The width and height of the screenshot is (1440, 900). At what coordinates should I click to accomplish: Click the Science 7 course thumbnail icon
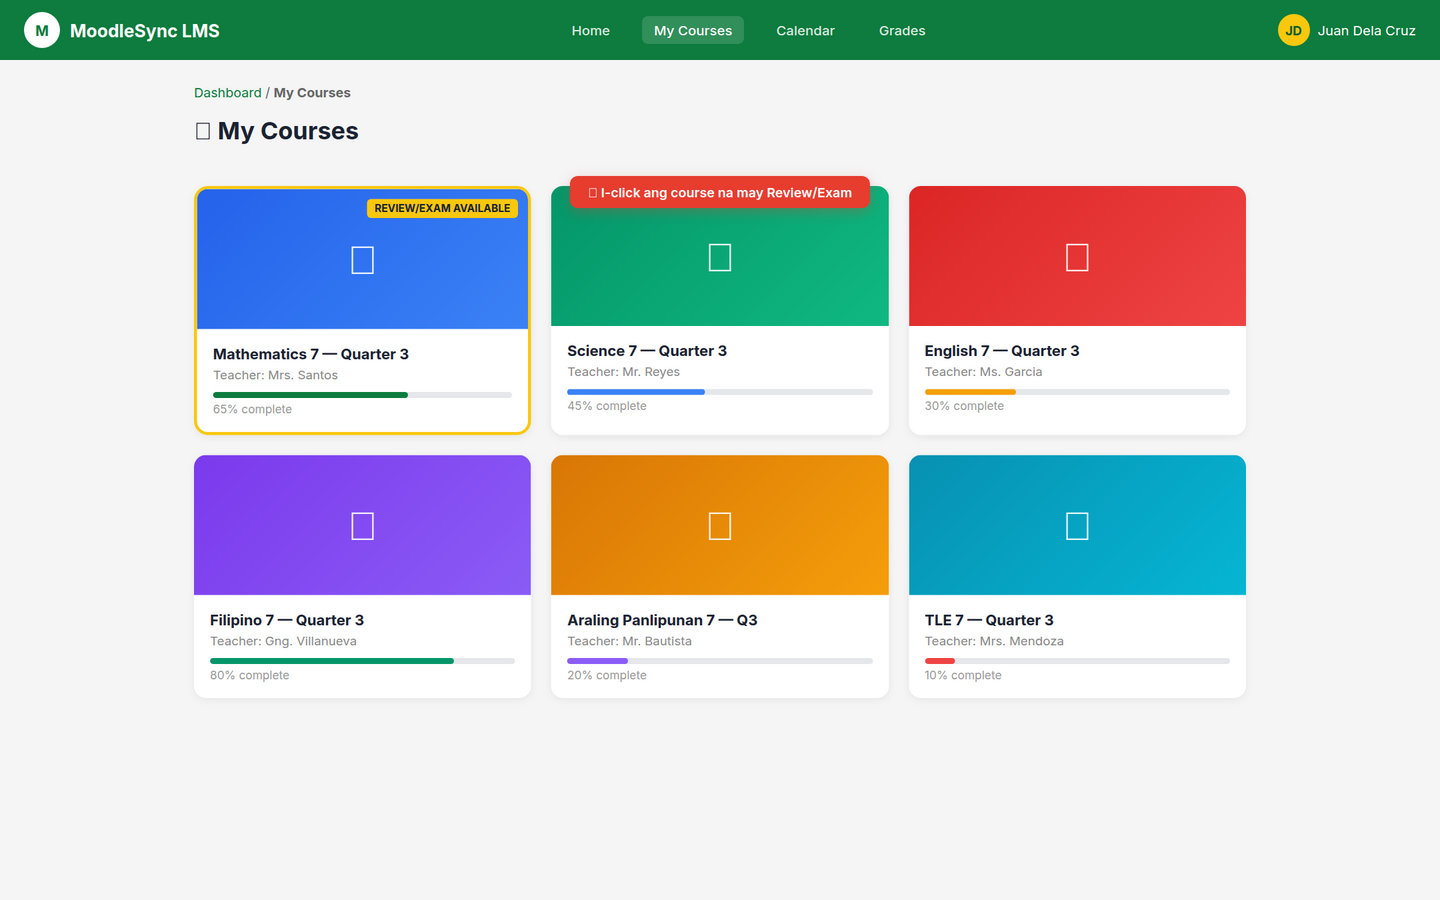click(719, 256)
